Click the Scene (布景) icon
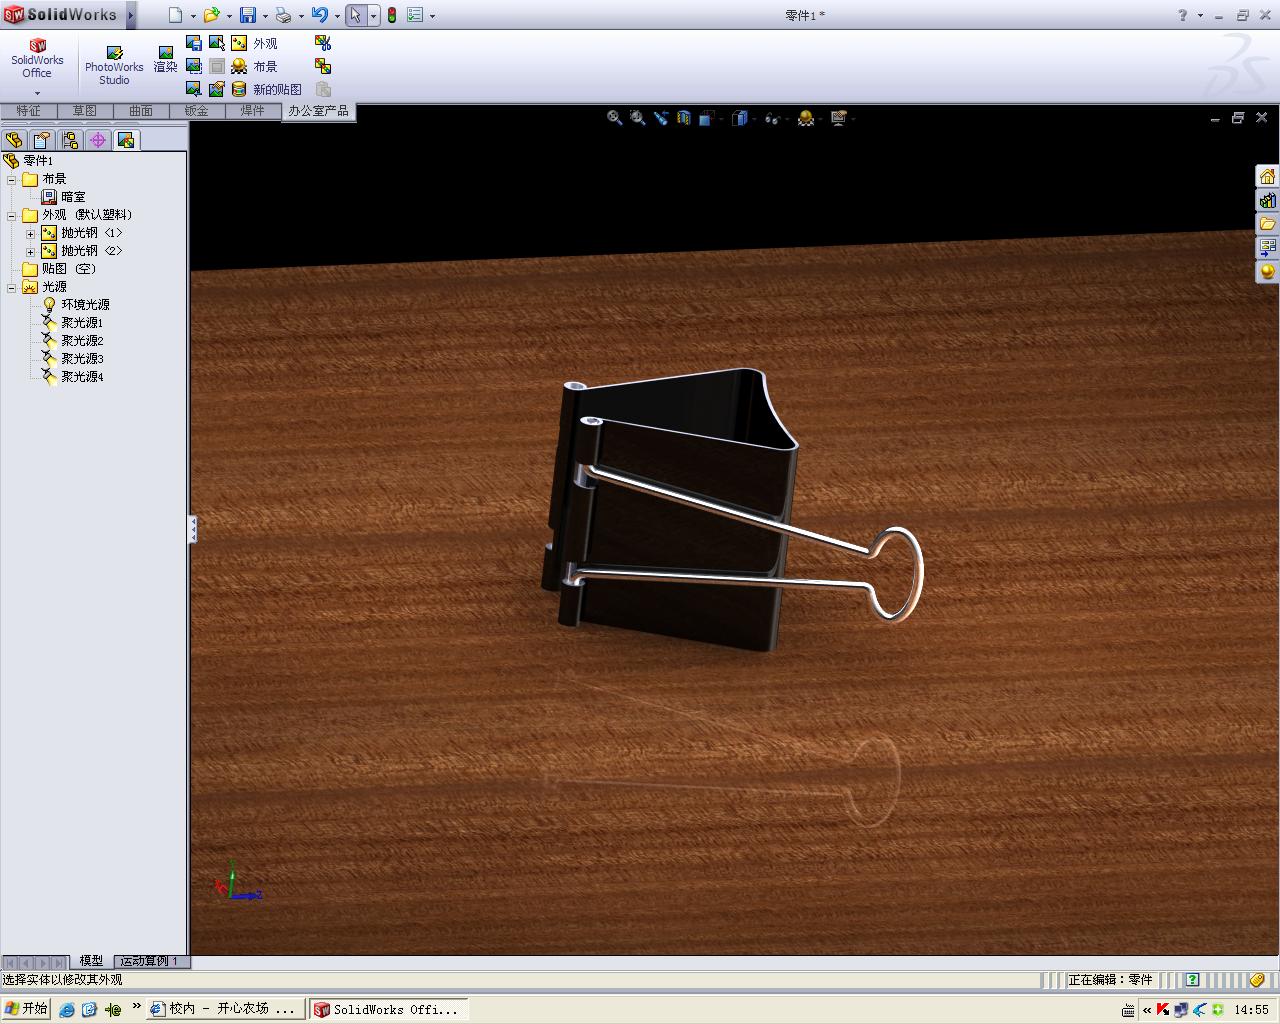Viewport: 1280px width, 1024px height. click(x=239, y=66)
